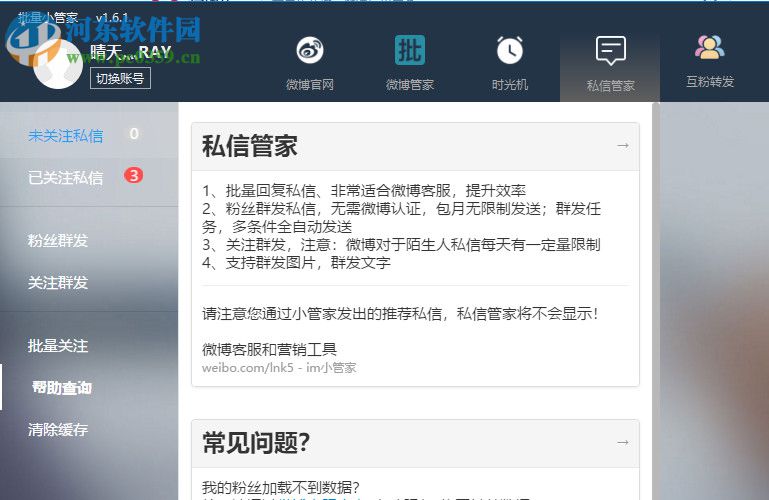Click the 微博客服和营销工具 link title

[269, 350]
